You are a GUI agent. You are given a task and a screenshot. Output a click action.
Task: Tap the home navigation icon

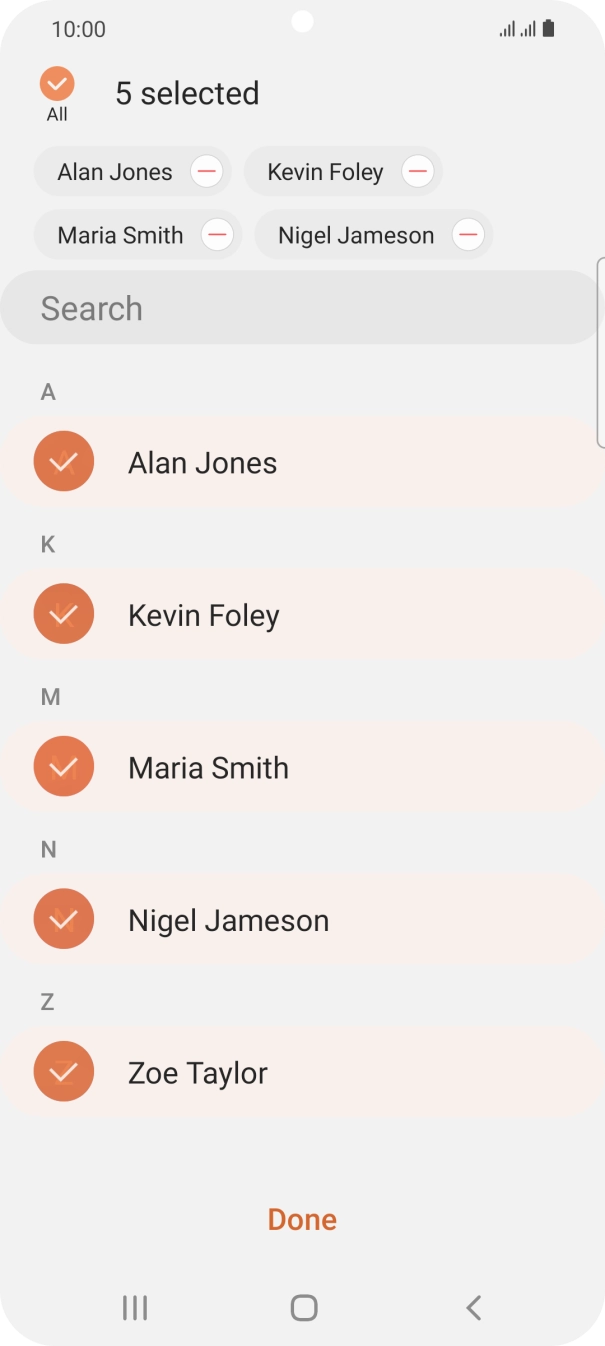tap(303, 1307)
